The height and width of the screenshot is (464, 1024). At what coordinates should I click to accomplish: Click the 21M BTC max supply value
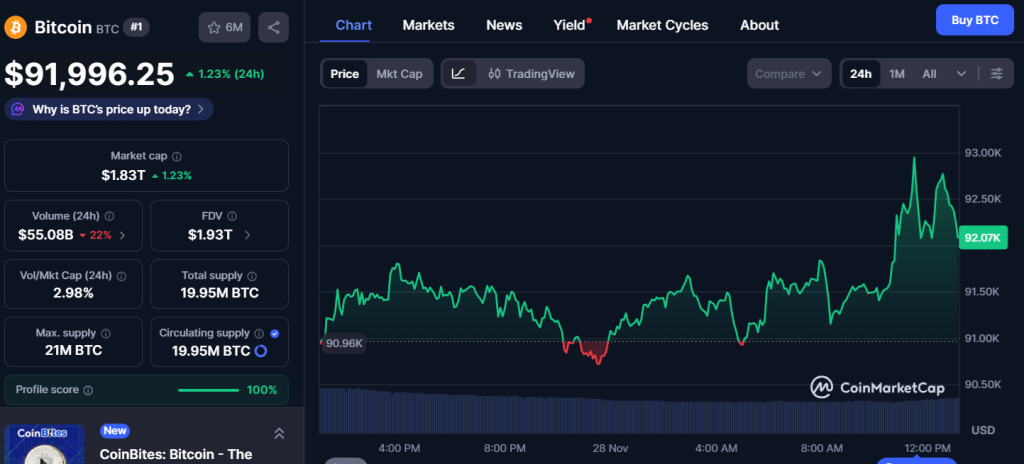click(73, 350)
